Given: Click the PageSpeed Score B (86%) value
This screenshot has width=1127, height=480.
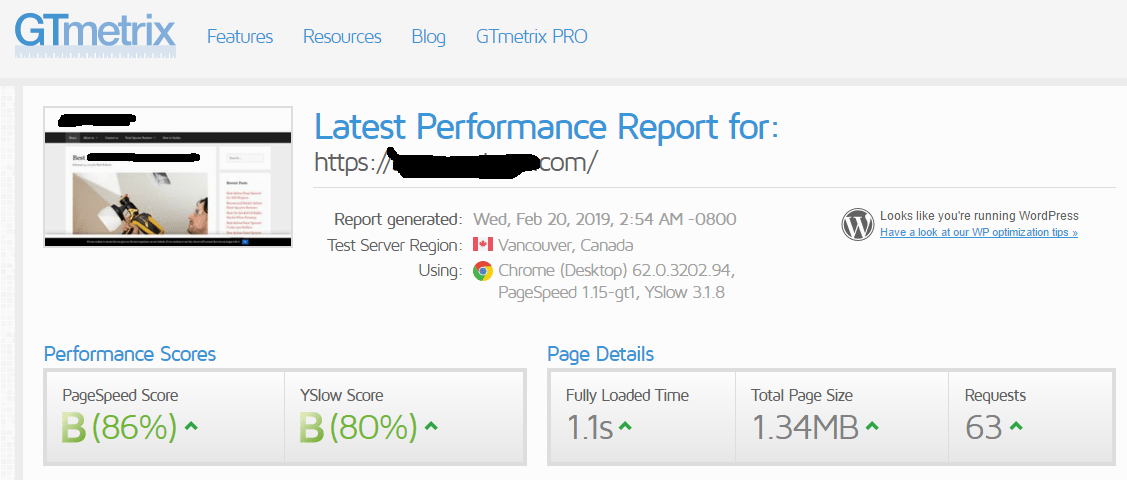Looking at the screenshot, I should tap(119, 427).
